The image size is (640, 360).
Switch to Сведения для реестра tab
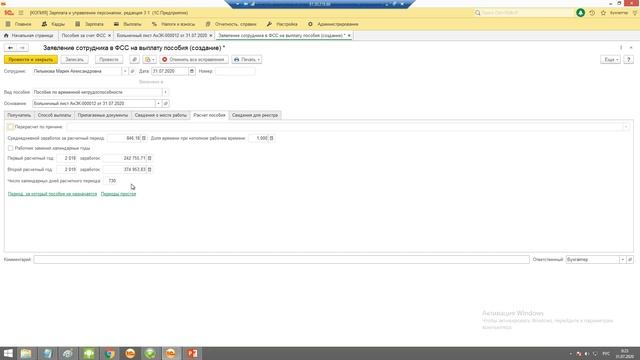click(x=255, y=115)
